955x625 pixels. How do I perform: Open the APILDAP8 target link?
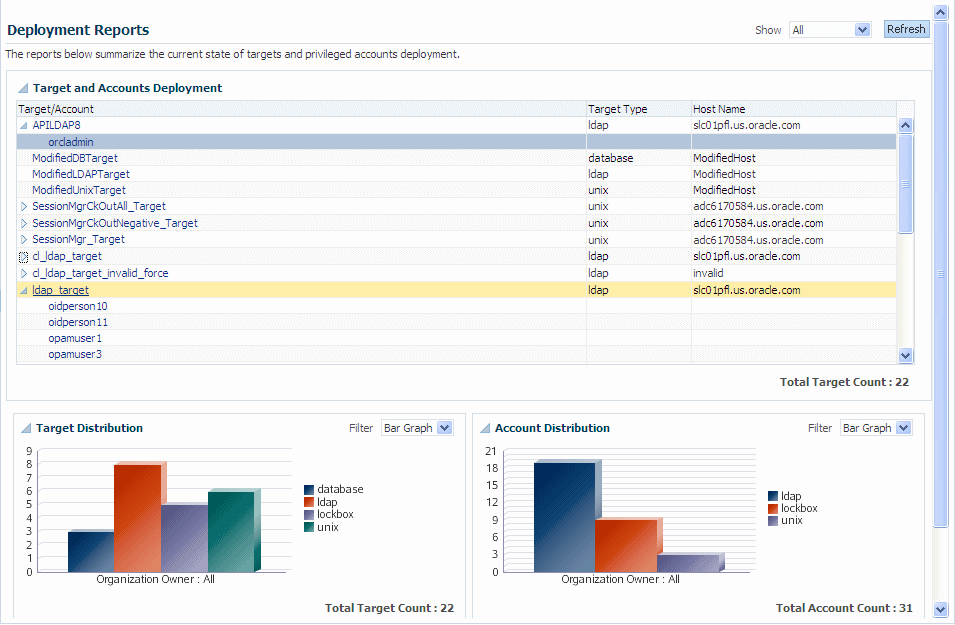point(56,125)
